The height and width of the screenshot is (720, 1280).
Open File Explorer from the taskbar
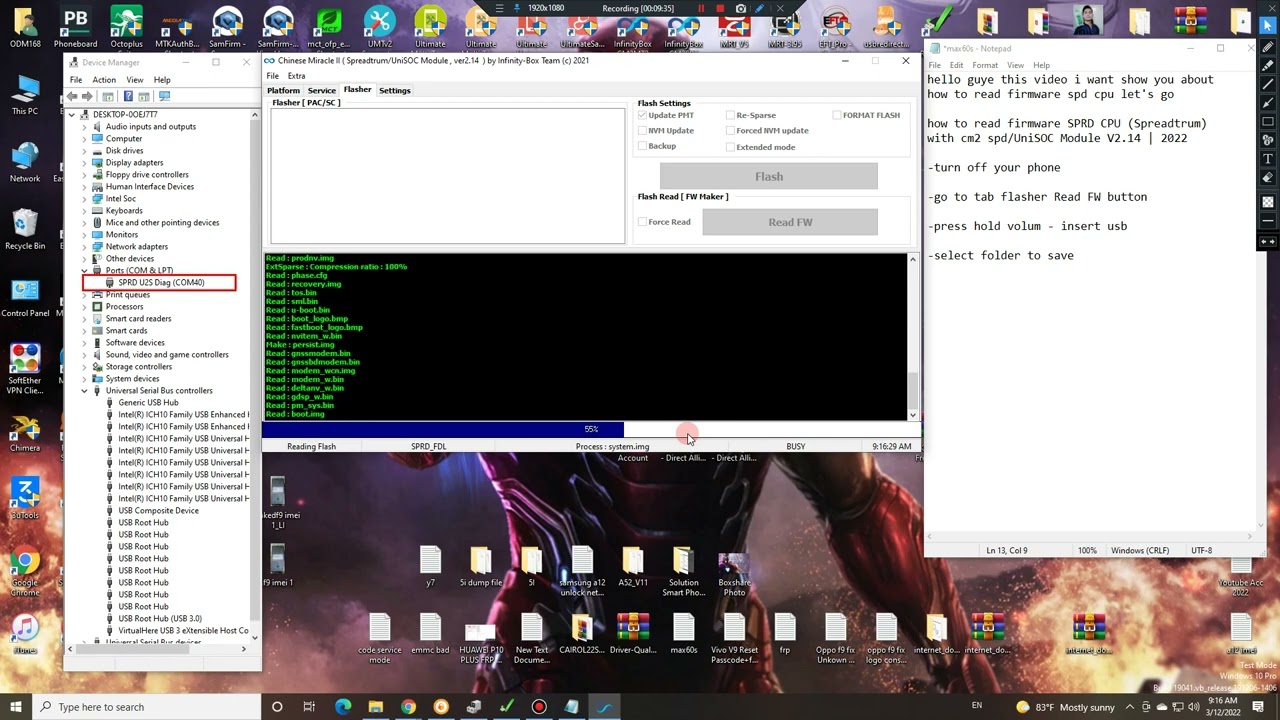pyautogui.click(x=375, y=707)
